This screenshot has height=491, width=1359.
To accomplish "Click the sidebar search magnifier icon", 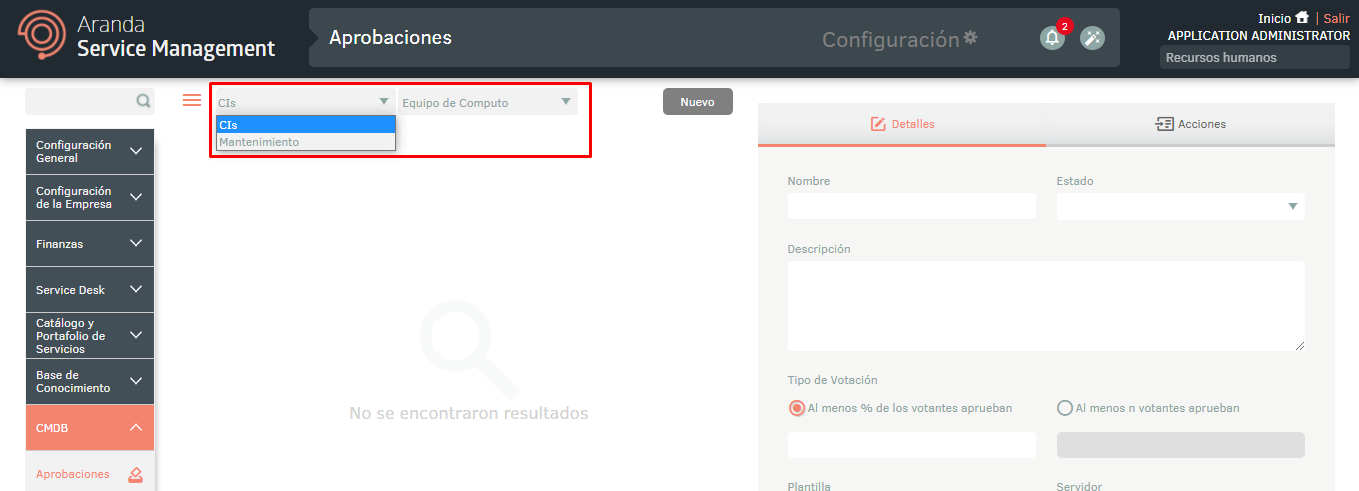I will point(143,101).
